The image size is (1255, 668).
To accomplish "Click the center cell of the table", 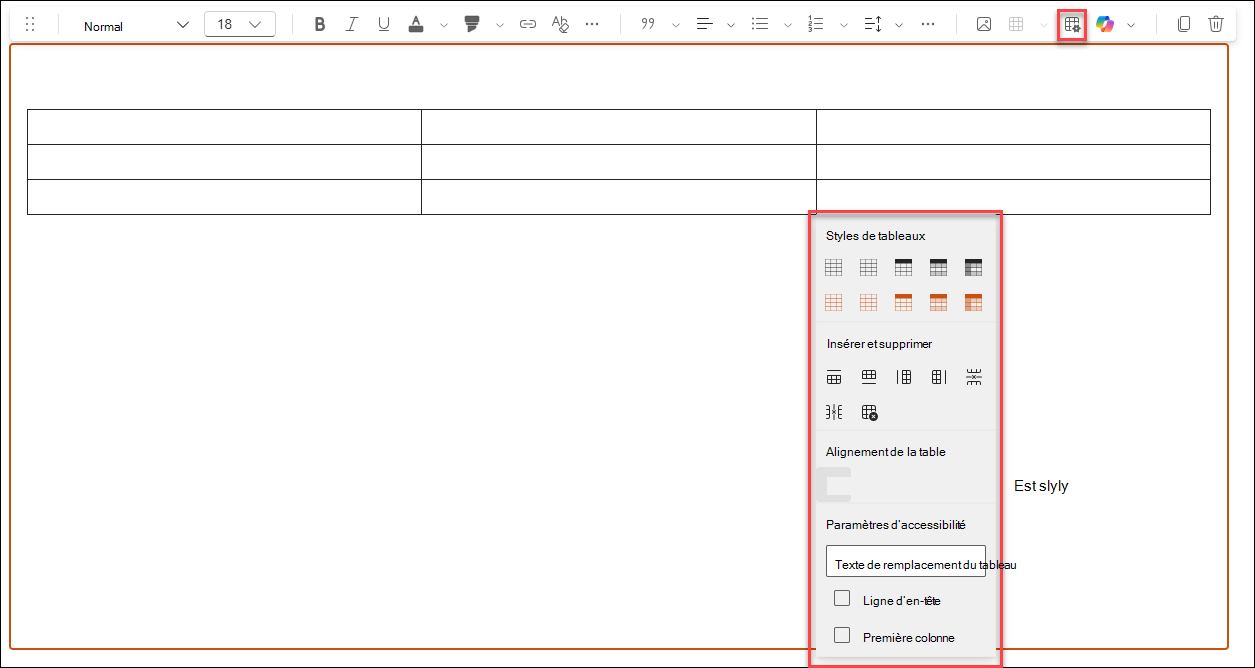I will pos(619,162).
